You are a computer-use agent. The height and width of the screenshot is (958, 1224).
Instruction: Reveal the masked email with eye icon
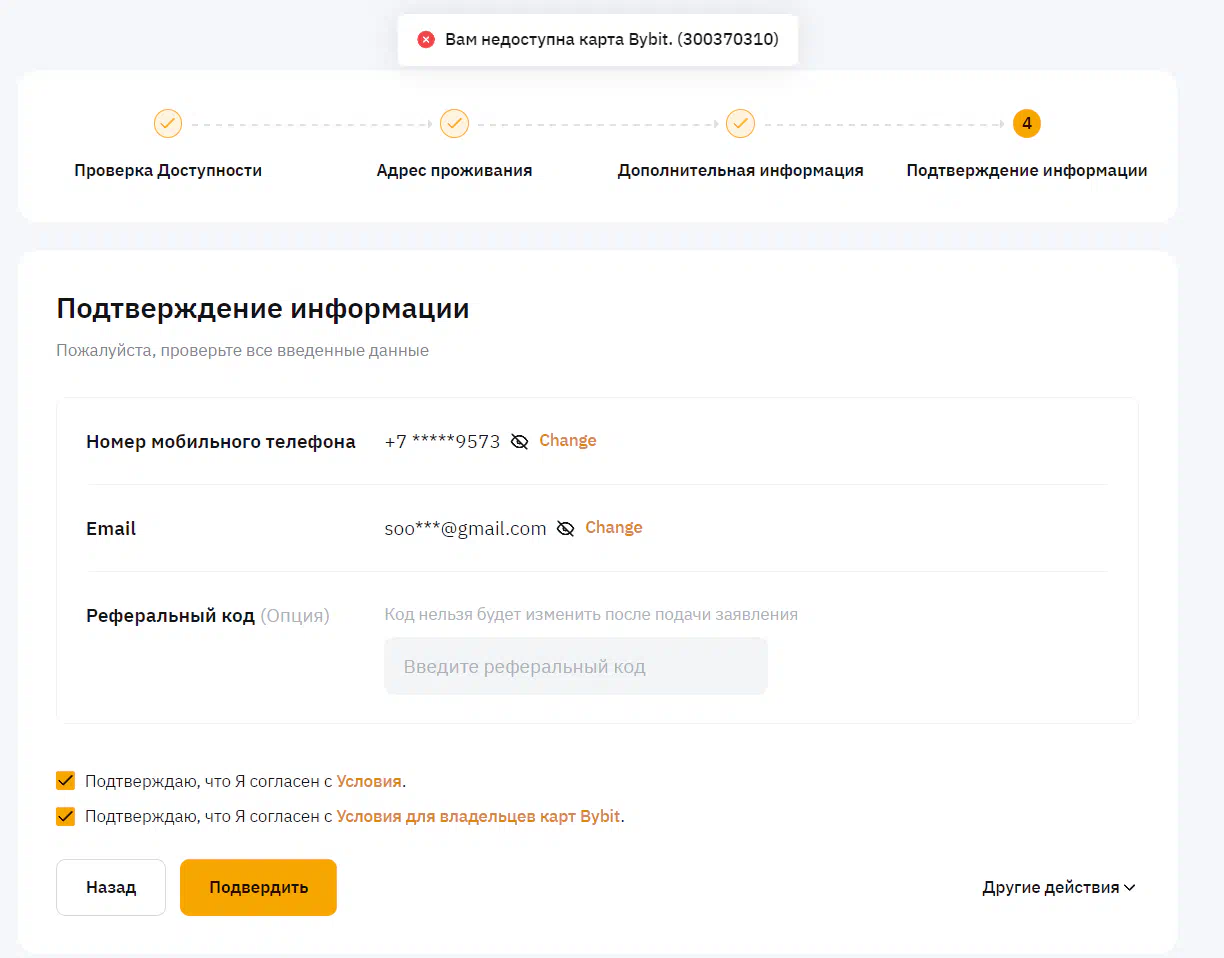pyautogui.click(x=565, y=528)
